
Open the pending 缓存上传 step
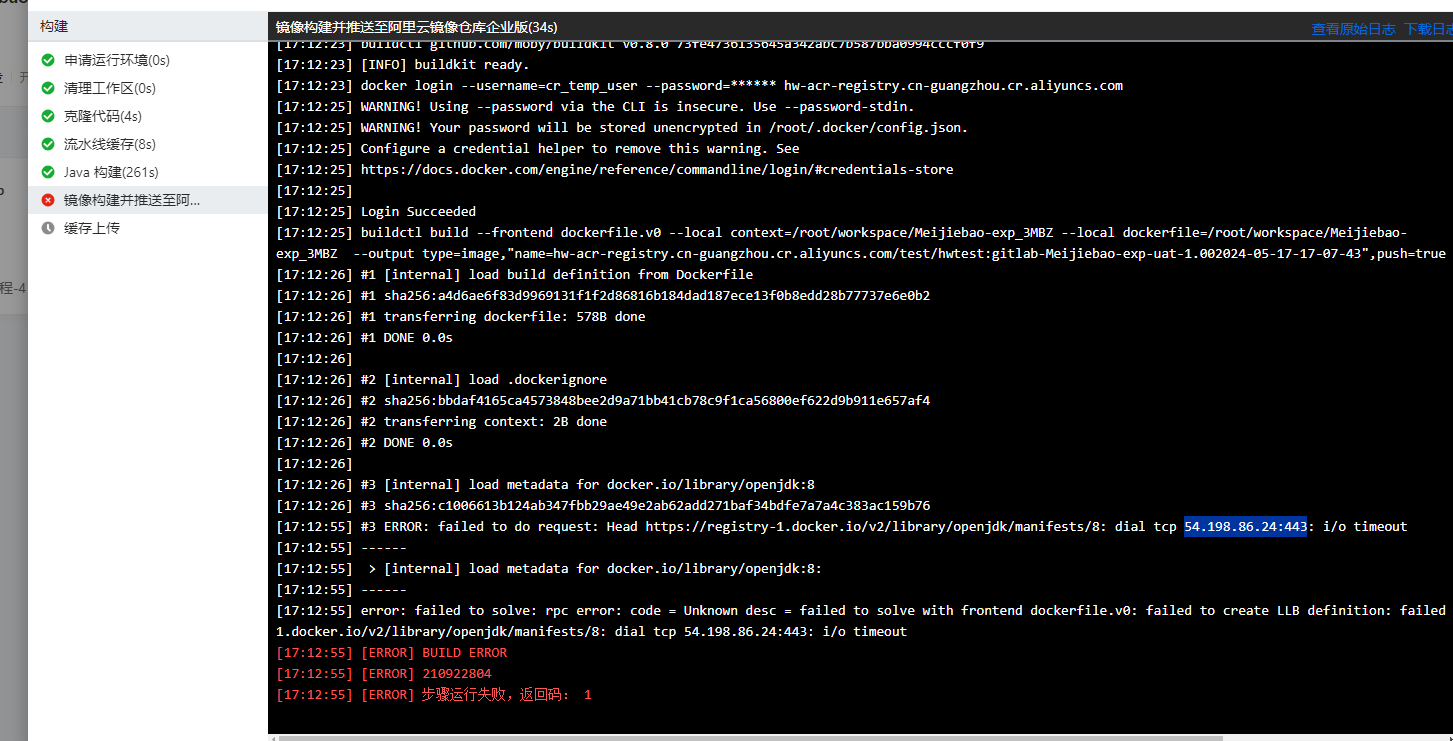[92, 229]
